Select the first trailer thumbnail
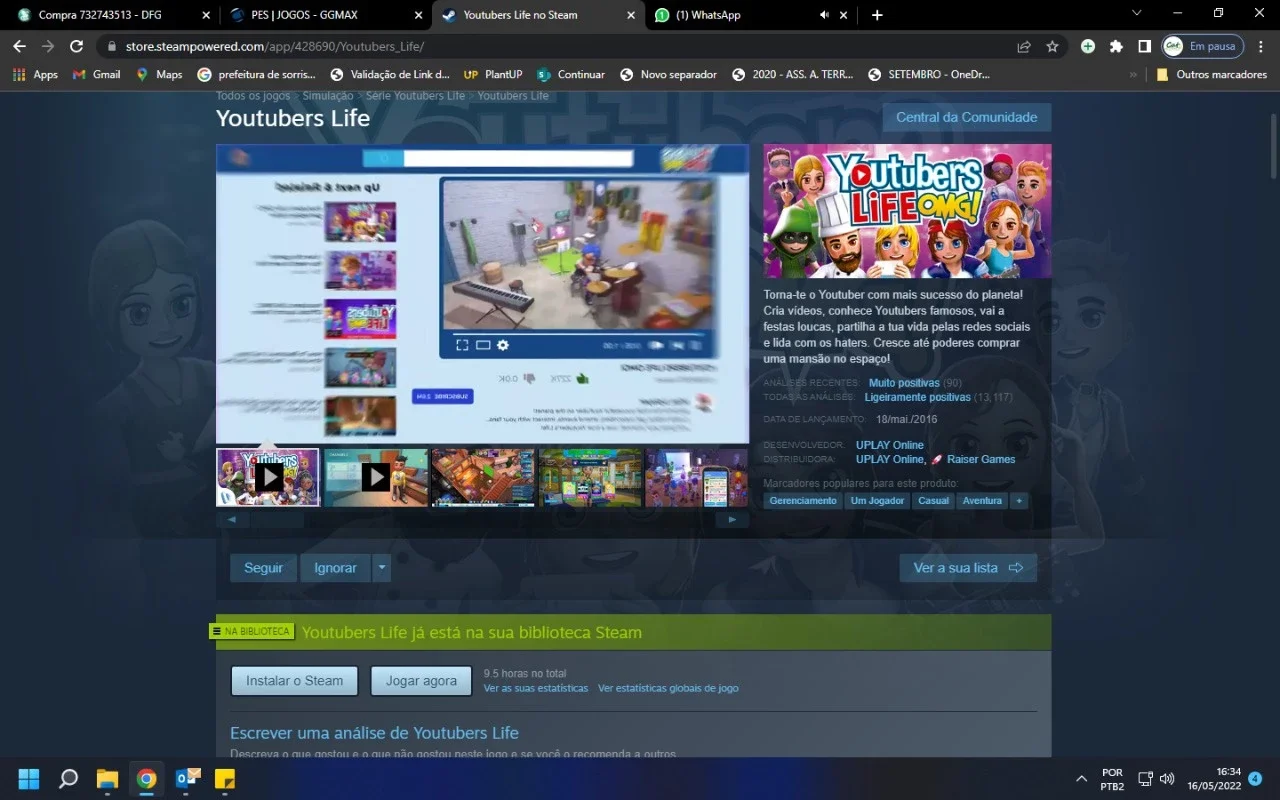Viewport: 1280px width, 800px height. click(x=268, y=477)
